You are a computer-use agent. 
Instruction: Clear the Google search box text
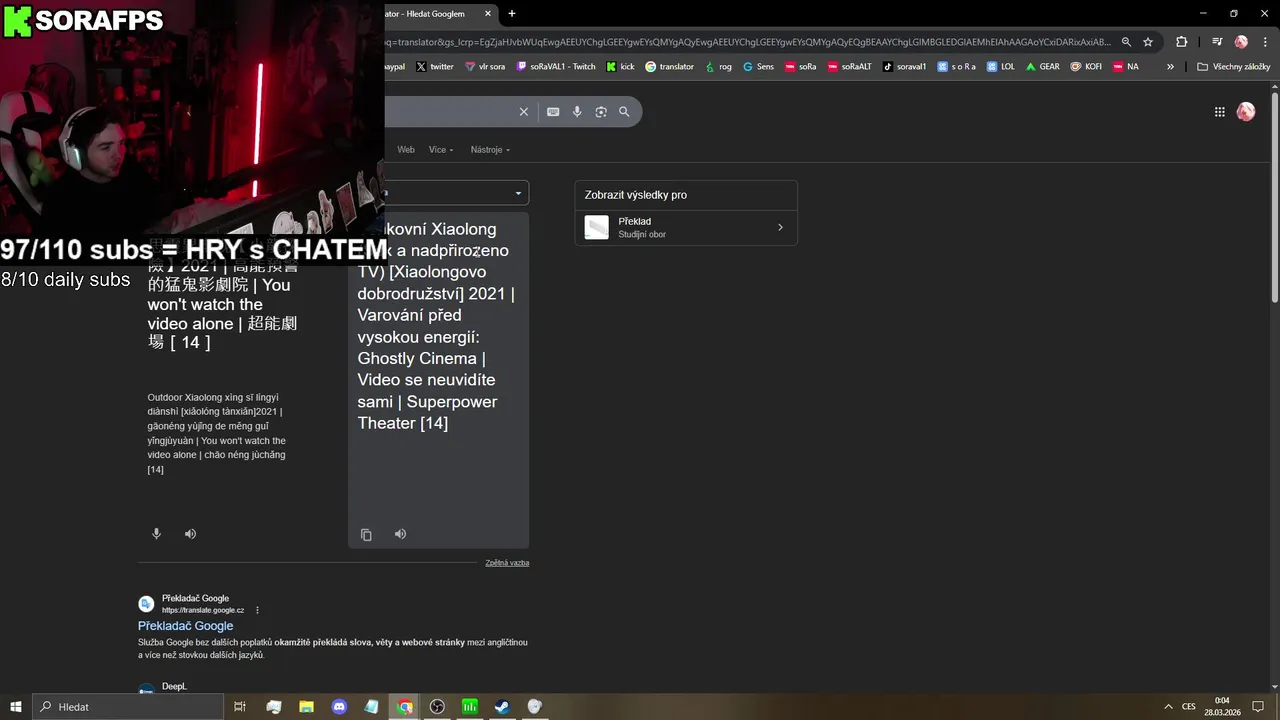click(523, 112)
